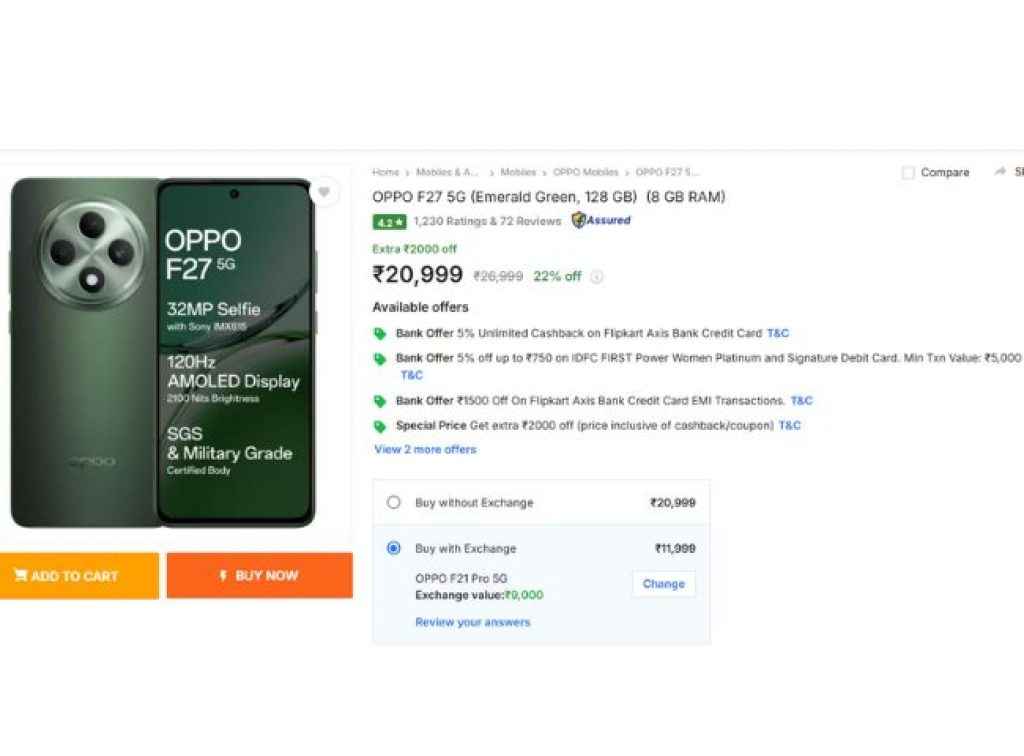Open Review your answers link
Screen dimensions: 1024x756
472,621
